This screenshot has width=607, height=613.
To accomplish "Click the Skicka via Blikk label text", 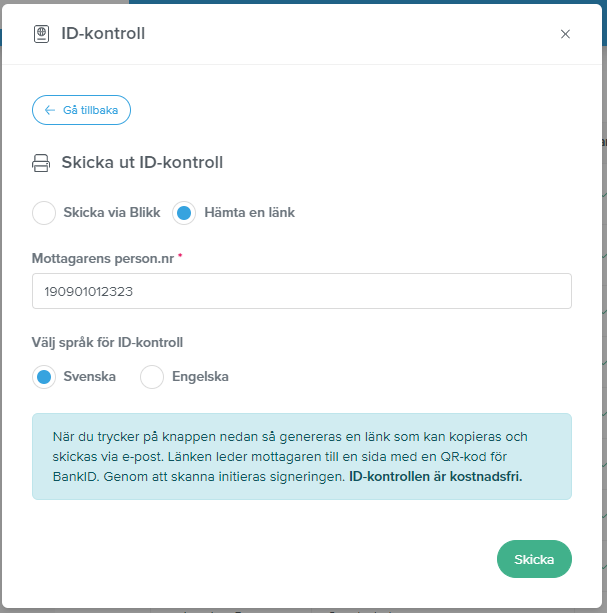I will (x=112, y=213).
